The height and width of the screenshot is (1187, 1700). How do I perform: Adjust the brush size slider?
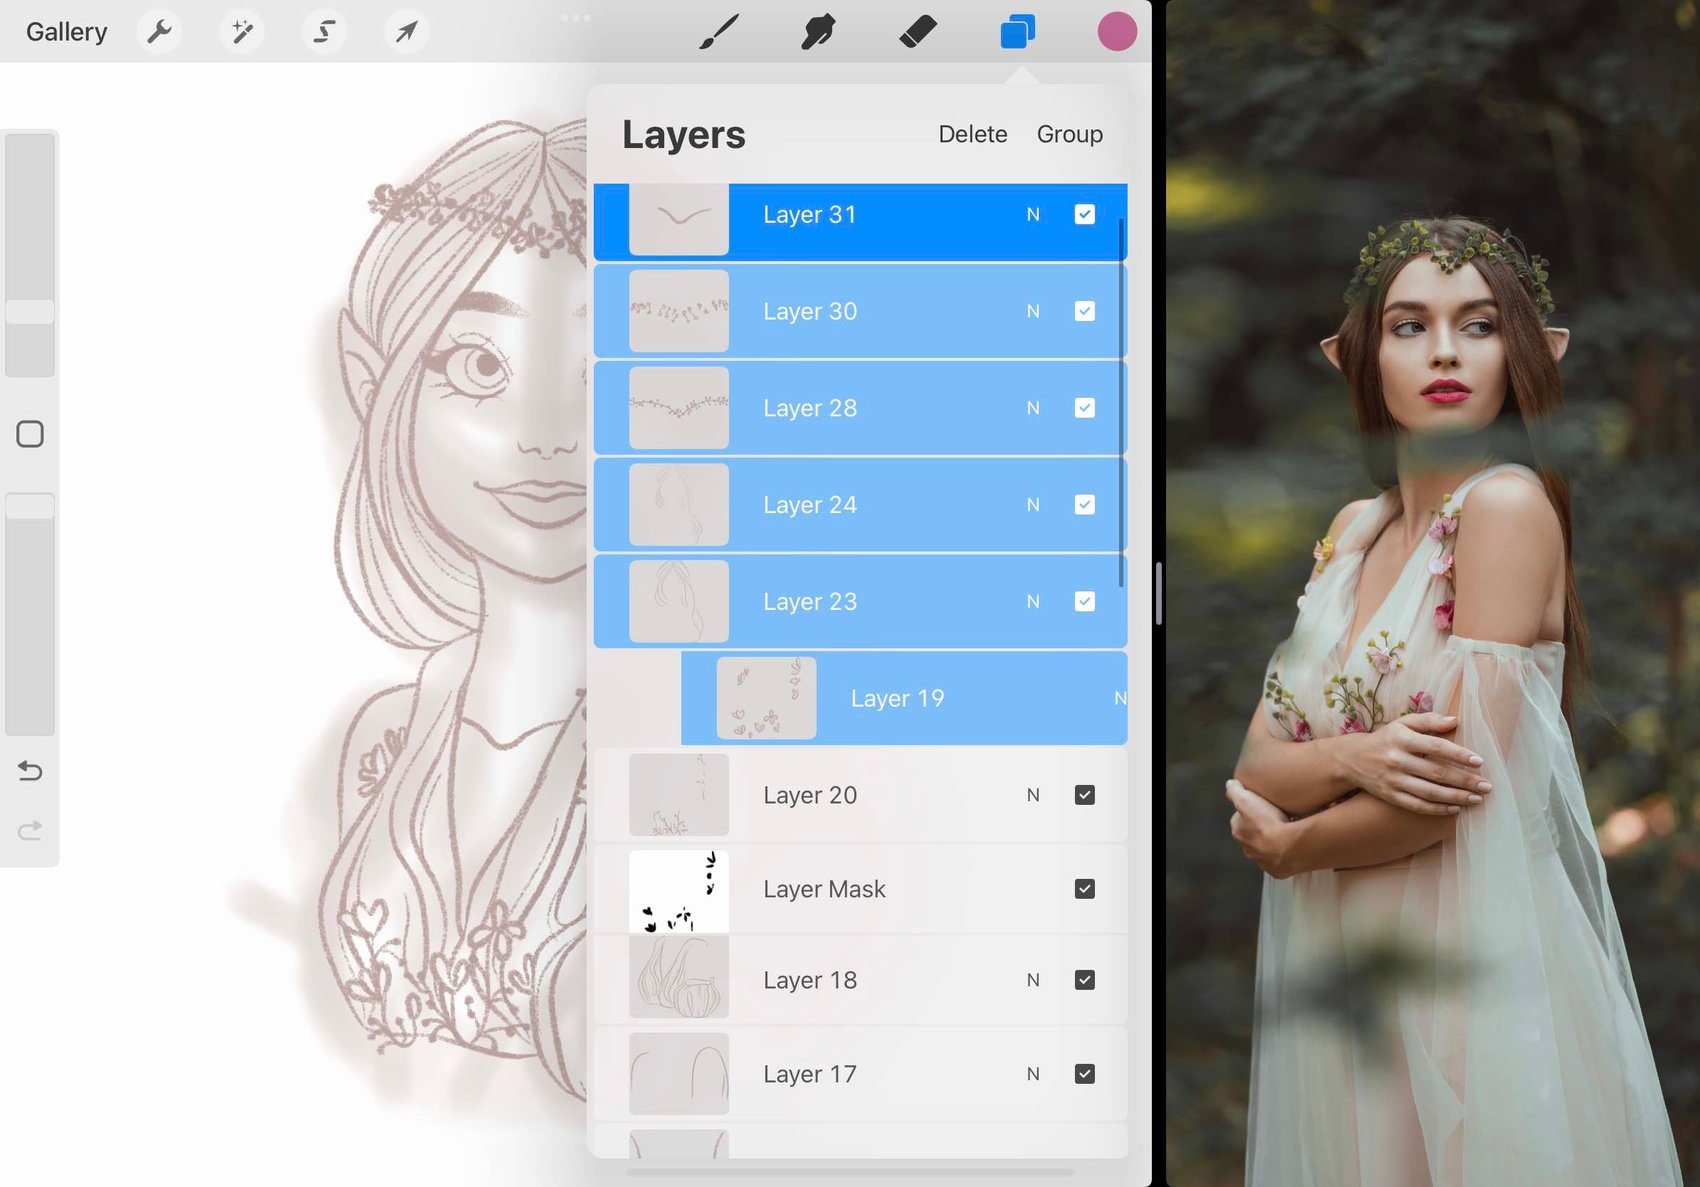pyautogui.click(x=30, y=255)
